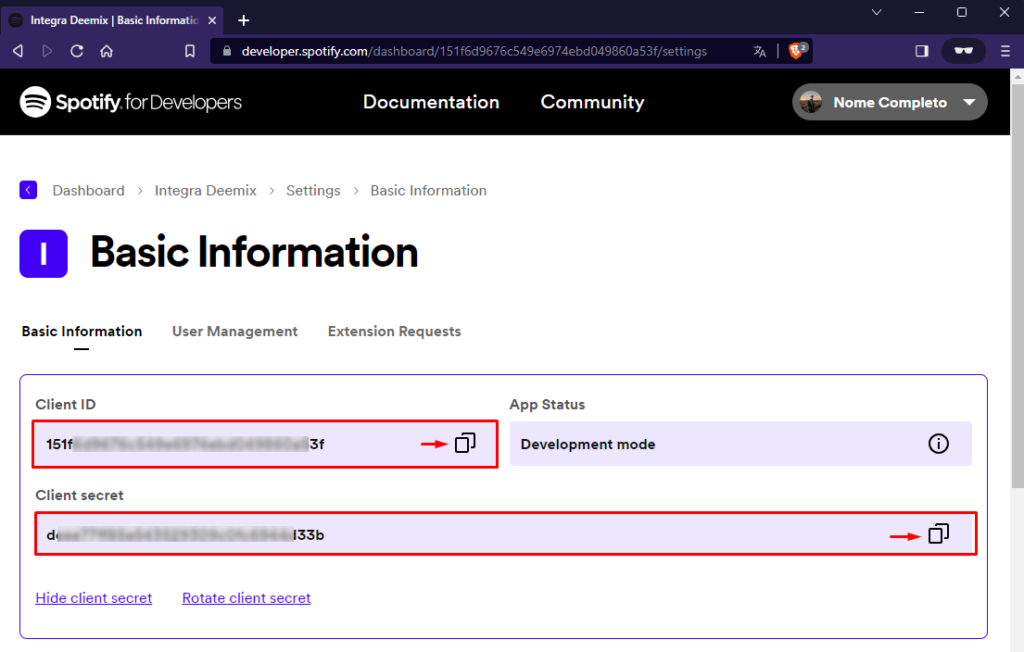The image size is (1024, 652).
Task: Minimize the browser window
Action: point(919,12)
